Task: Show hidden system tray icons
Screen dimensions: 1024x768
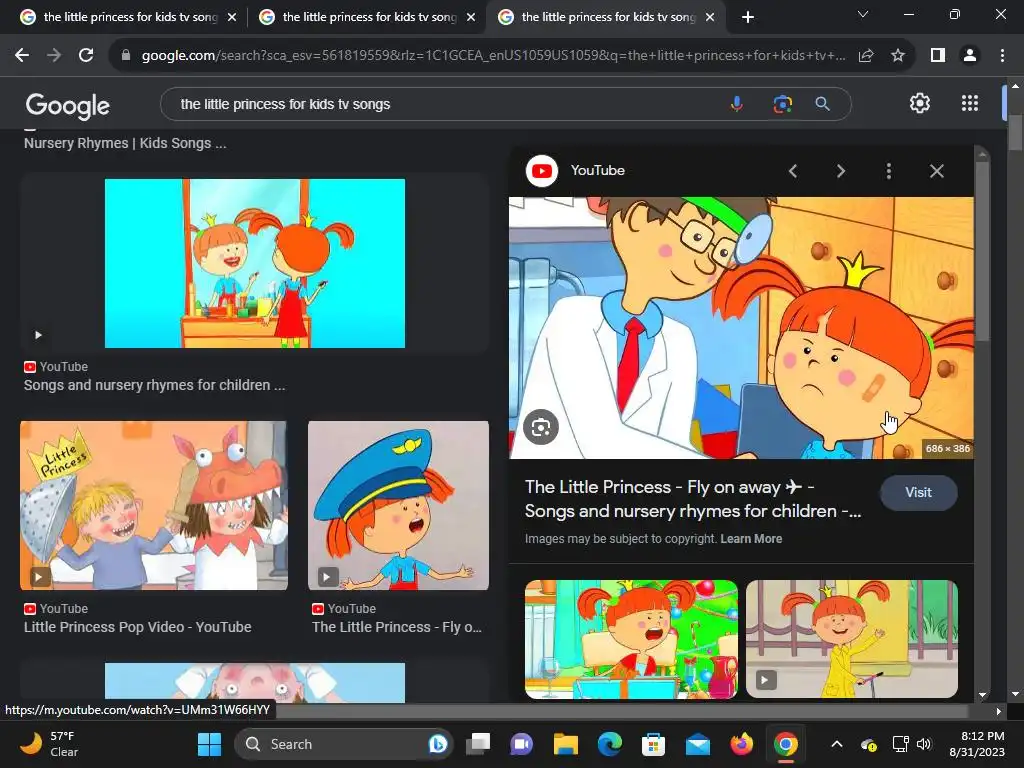Action: [837, 744]
